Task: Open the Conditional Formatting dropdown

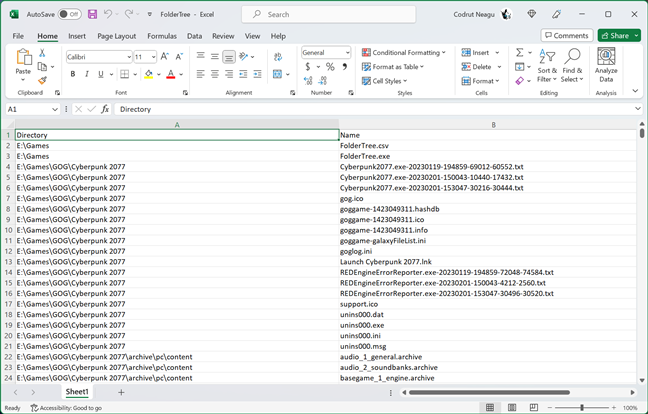Action: [x=405, y=52]
